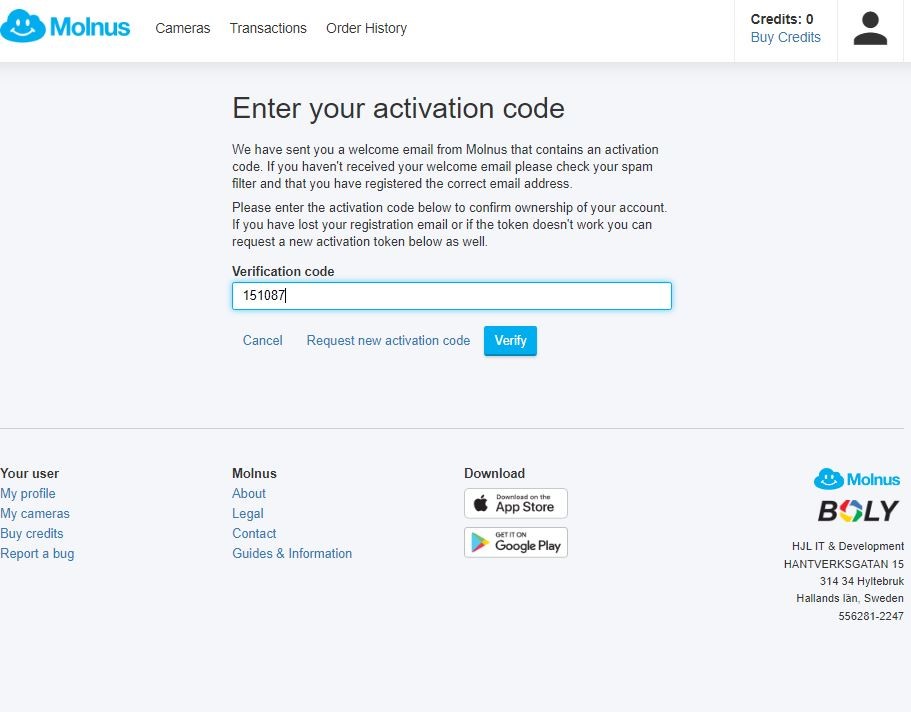Click the BOLY logo in footer
Screen dimensions: 911x712
858,511
